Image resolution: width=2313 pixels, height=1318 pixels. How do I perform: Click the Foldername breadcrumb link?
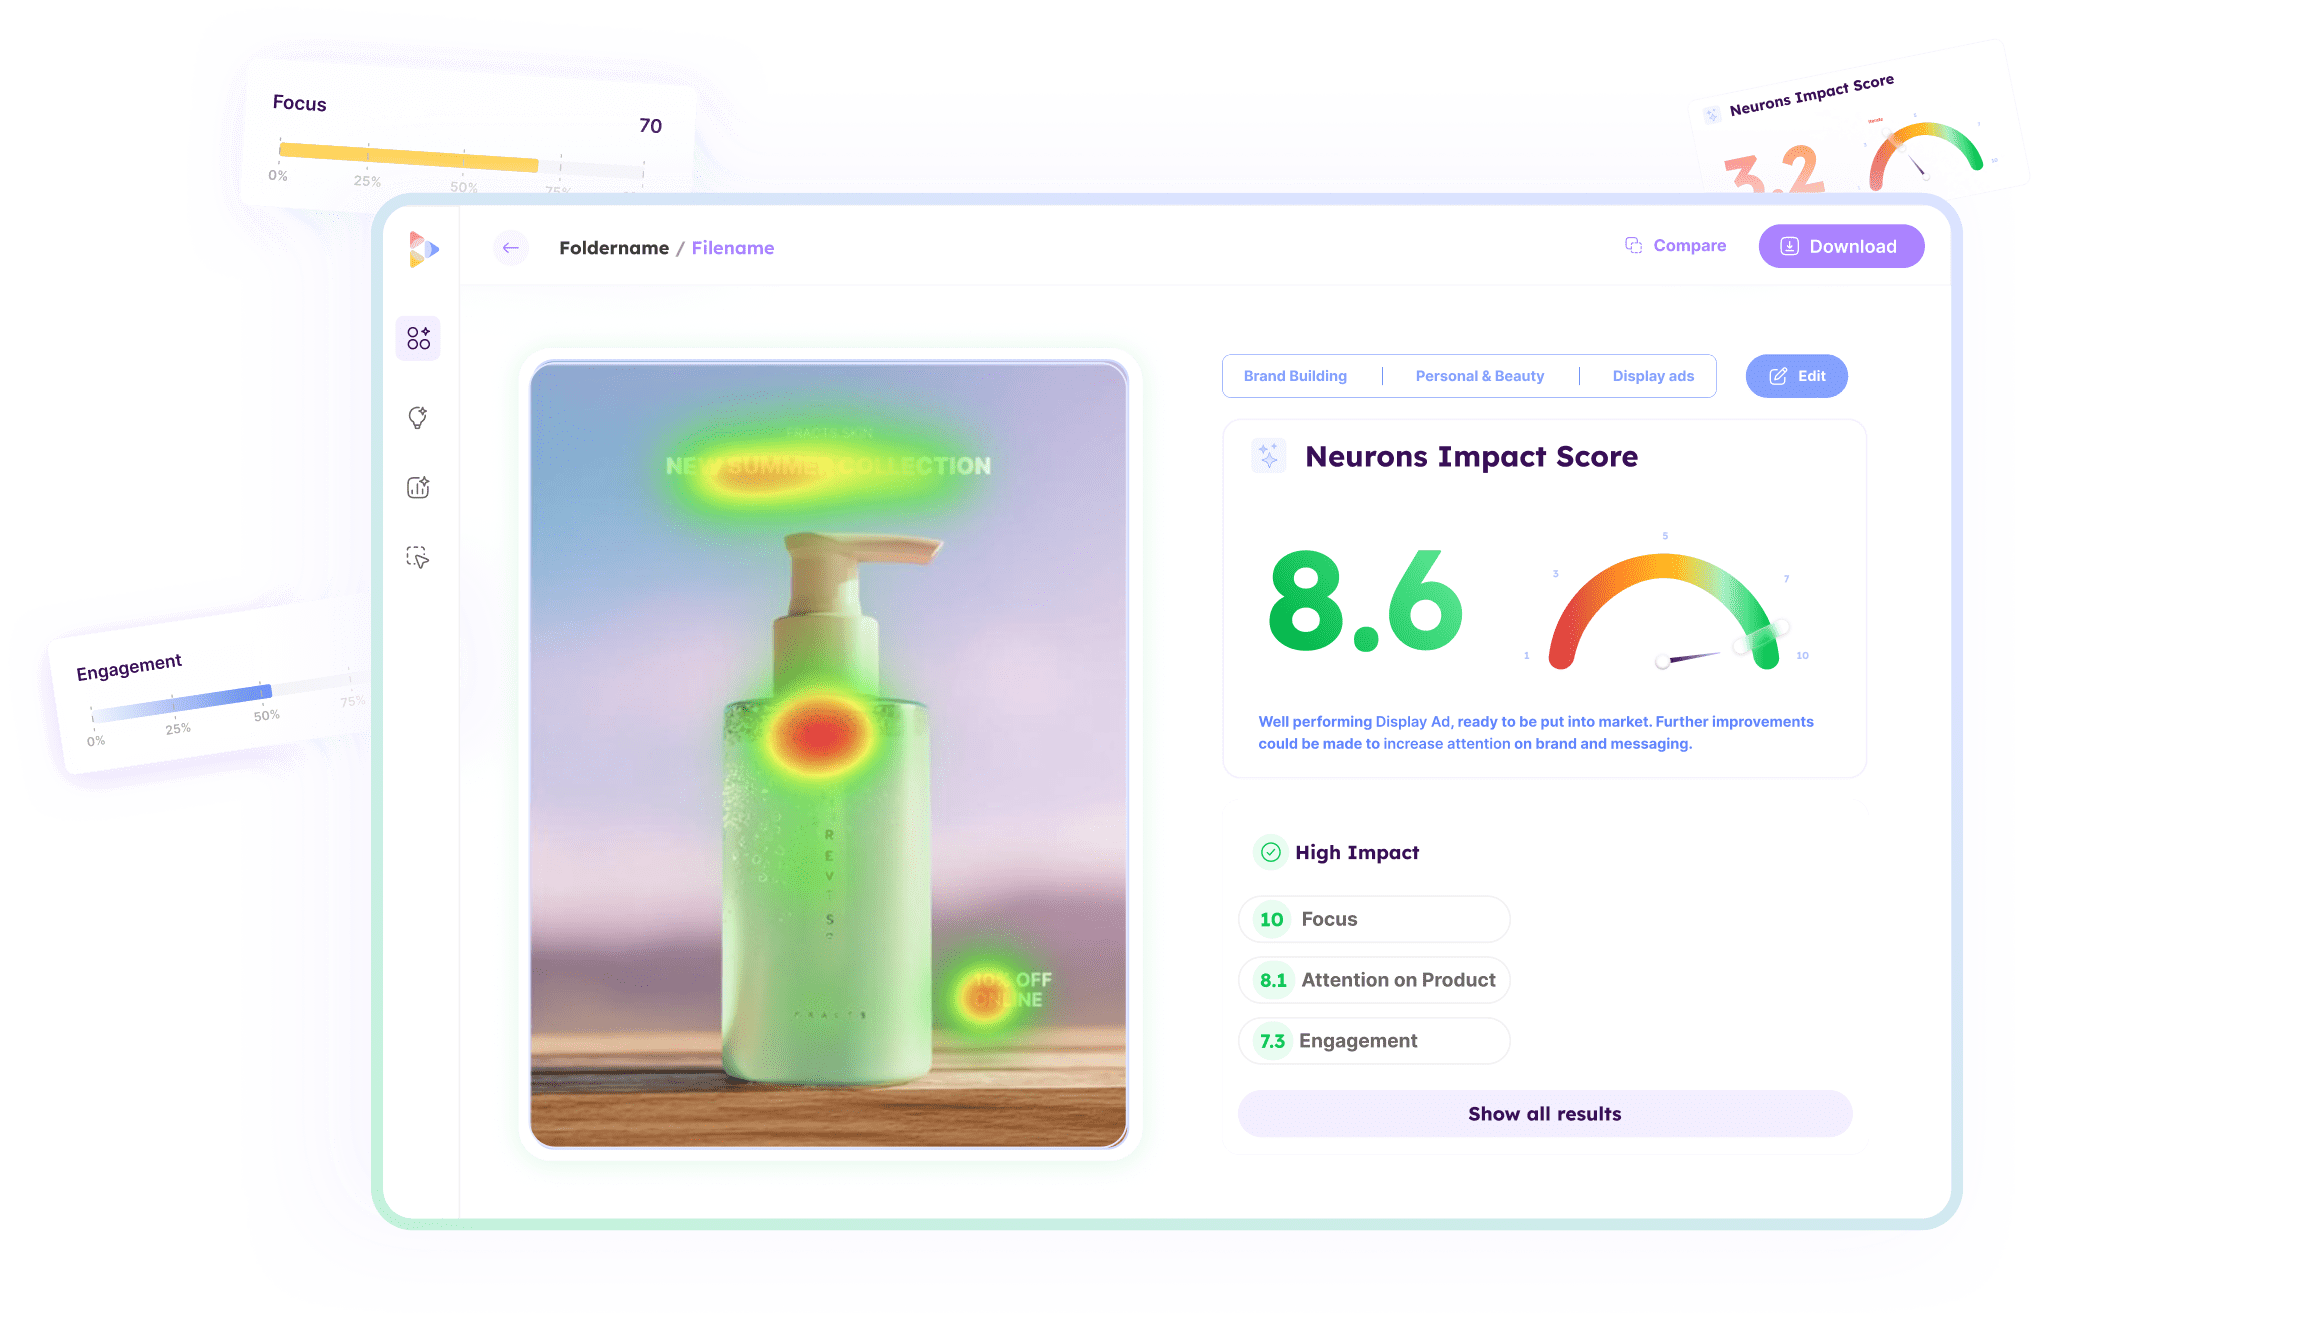click(613, 248)
